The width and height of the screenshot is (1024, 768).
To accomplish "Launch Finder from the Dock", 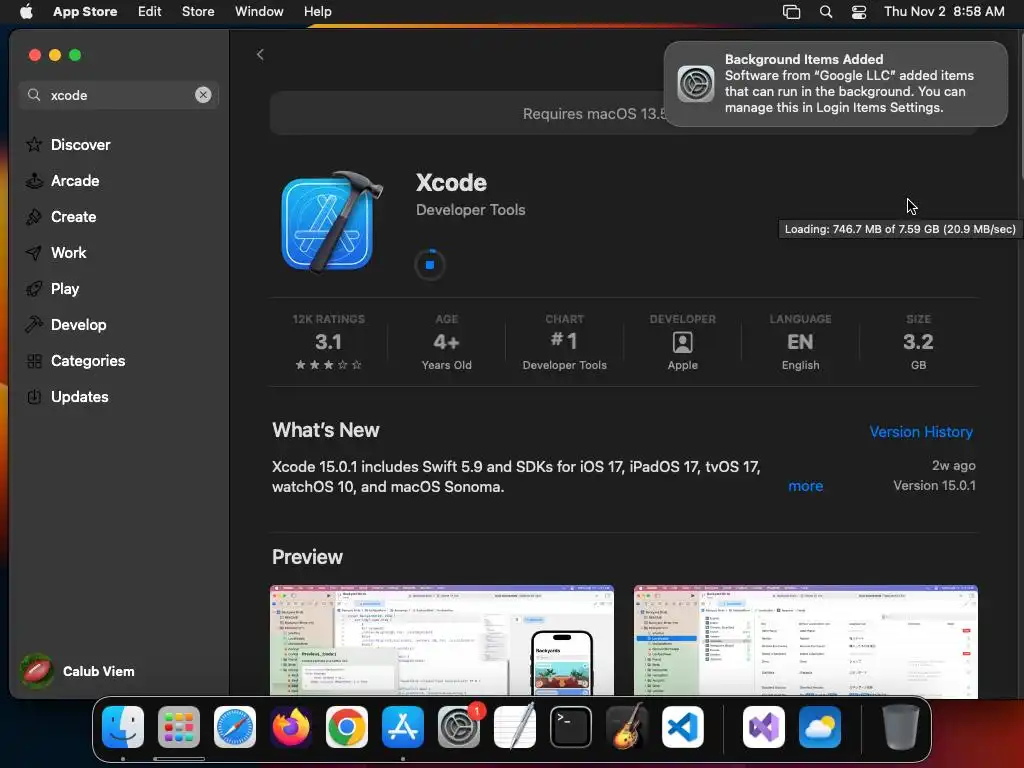I will click(x=123, y=726).
